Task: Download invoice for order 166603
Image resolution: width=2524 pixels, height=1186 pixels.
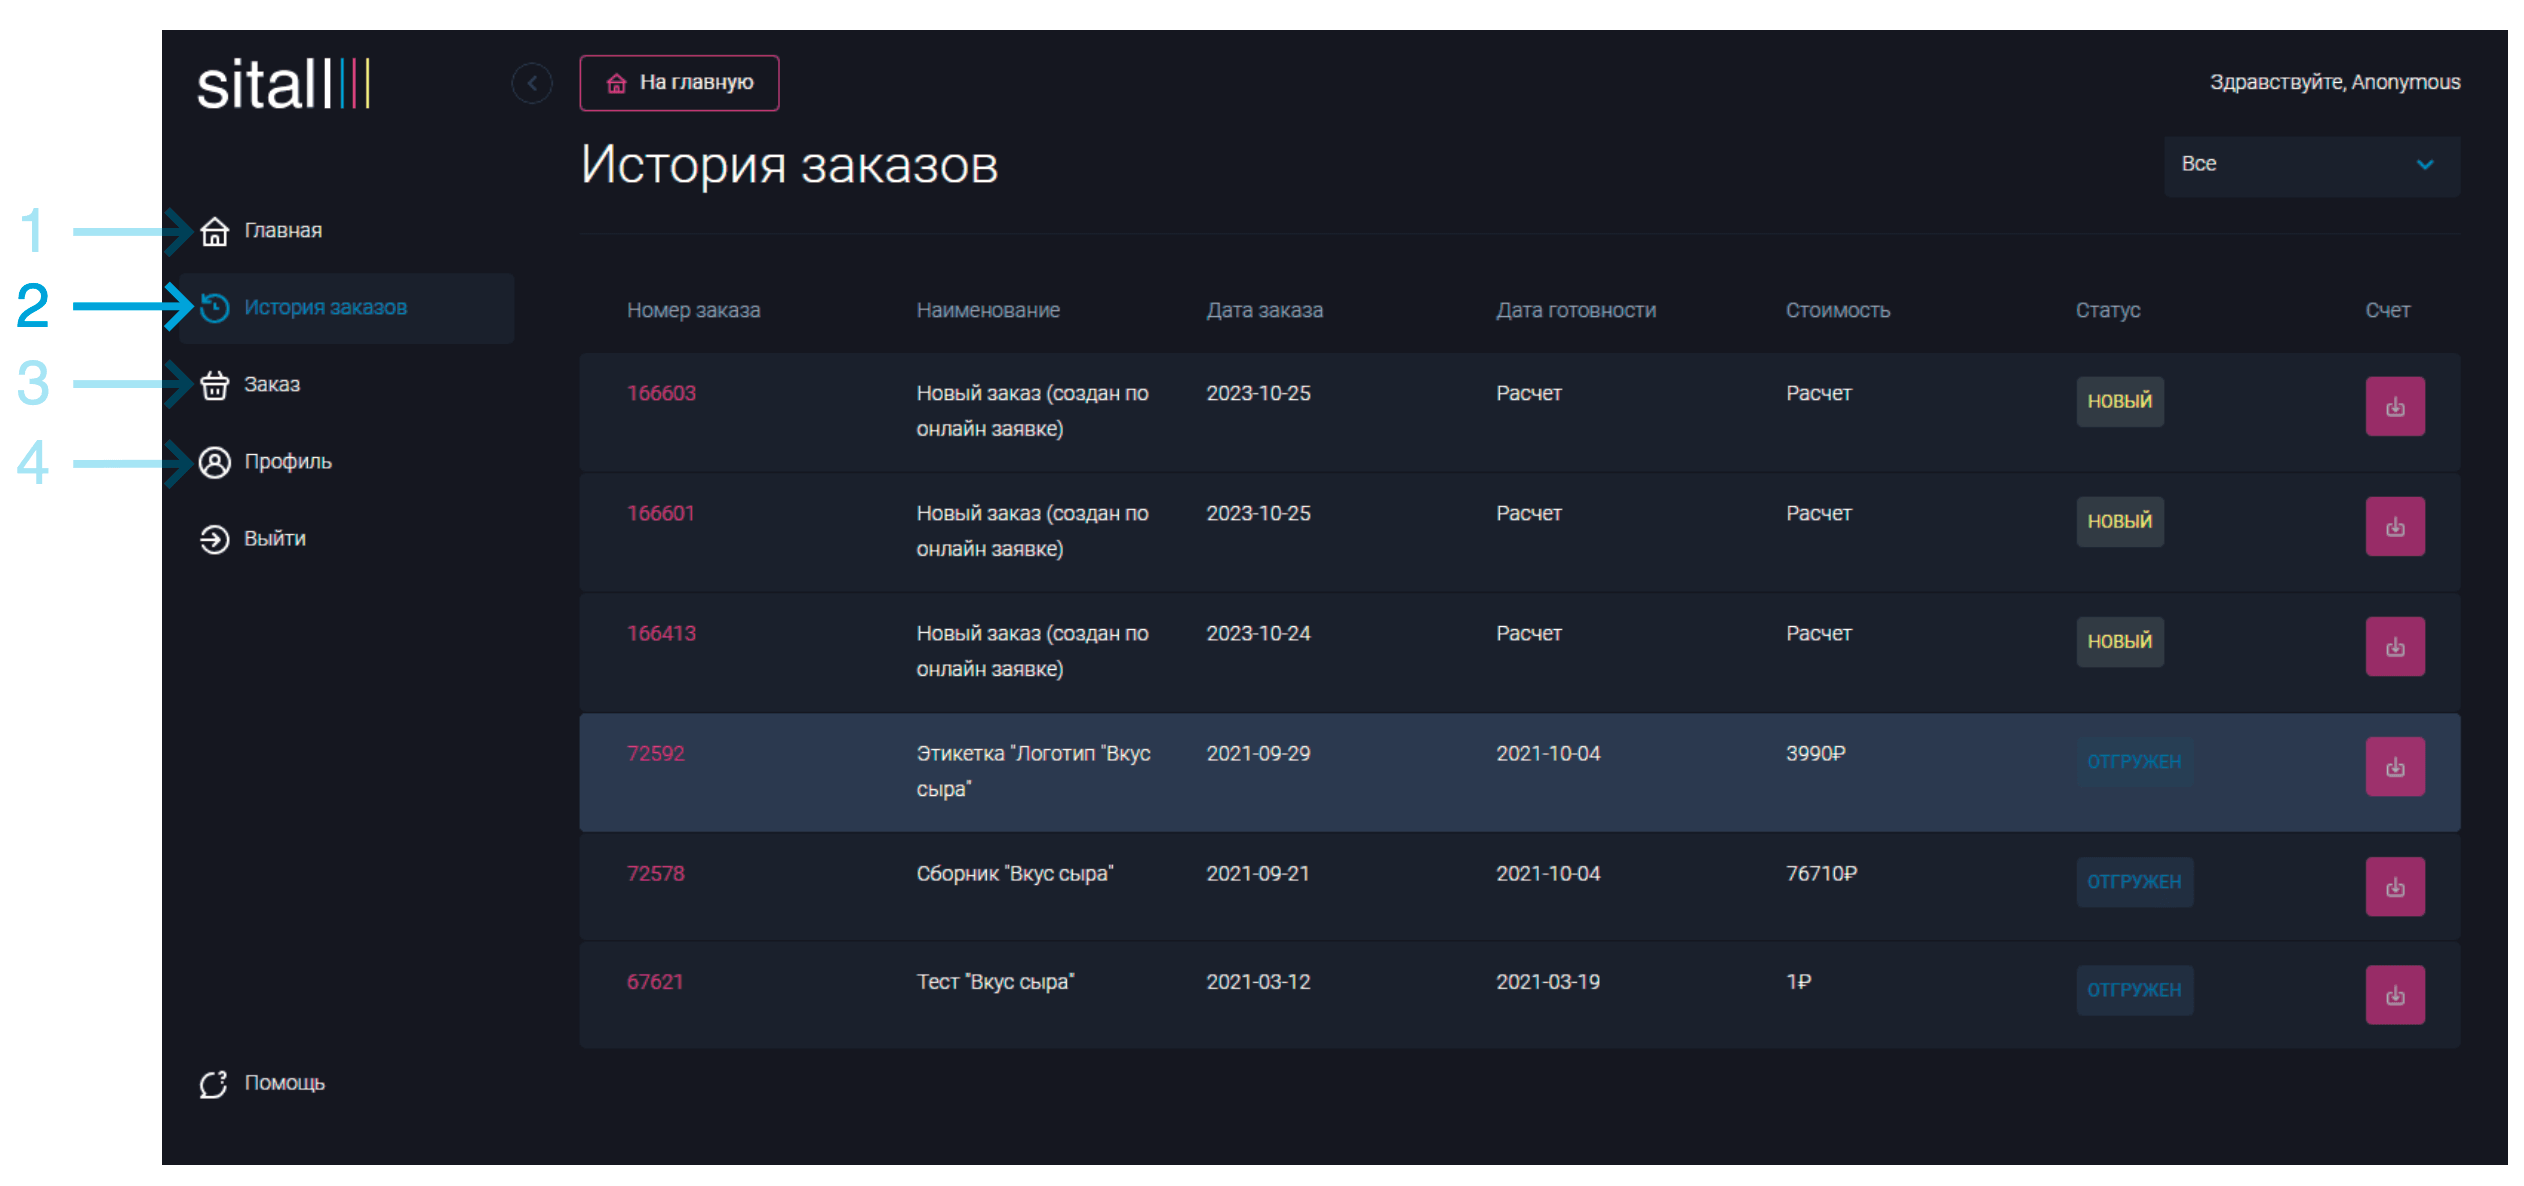Action: point(2394,406)
